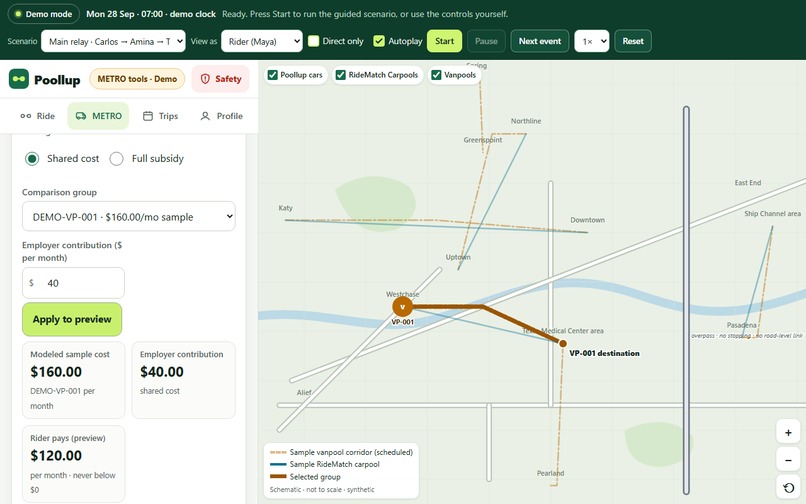
Task: Click the Modeled sample cost $160.00 card
Action: pos(73,380)
